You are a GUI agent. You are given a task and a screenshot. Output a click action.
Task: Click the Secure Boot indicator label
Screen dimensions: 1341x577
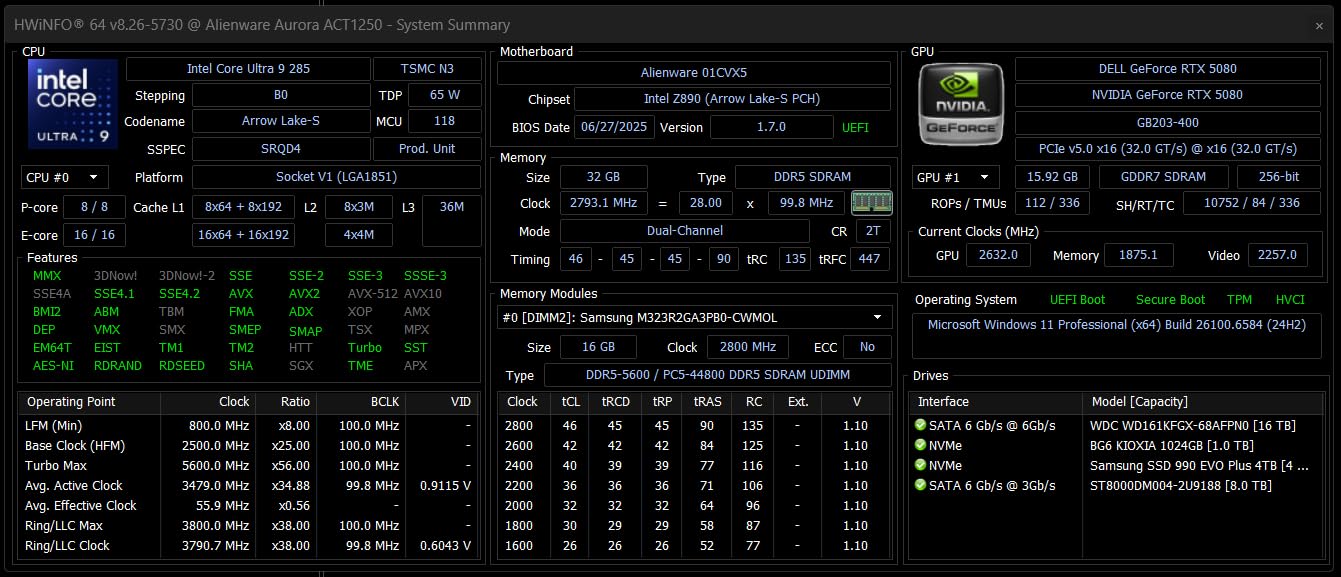pos(1170,300)
